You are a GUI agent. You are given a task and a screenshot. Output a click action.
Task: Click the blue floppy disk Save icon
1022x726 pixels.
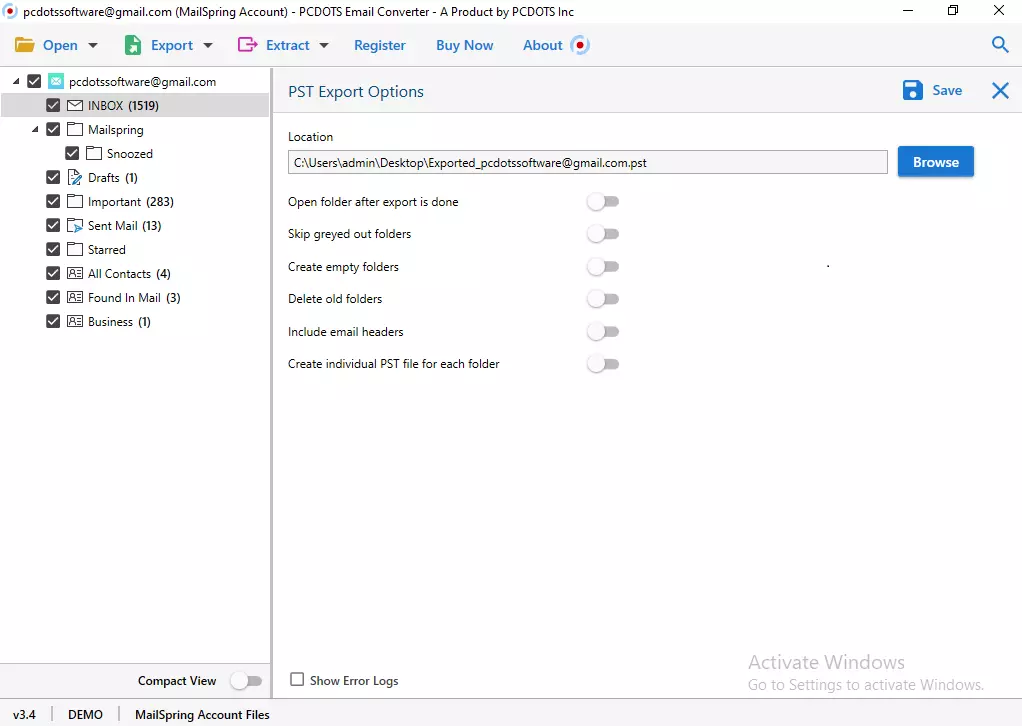pyautogui.click(x=912, y=90)
